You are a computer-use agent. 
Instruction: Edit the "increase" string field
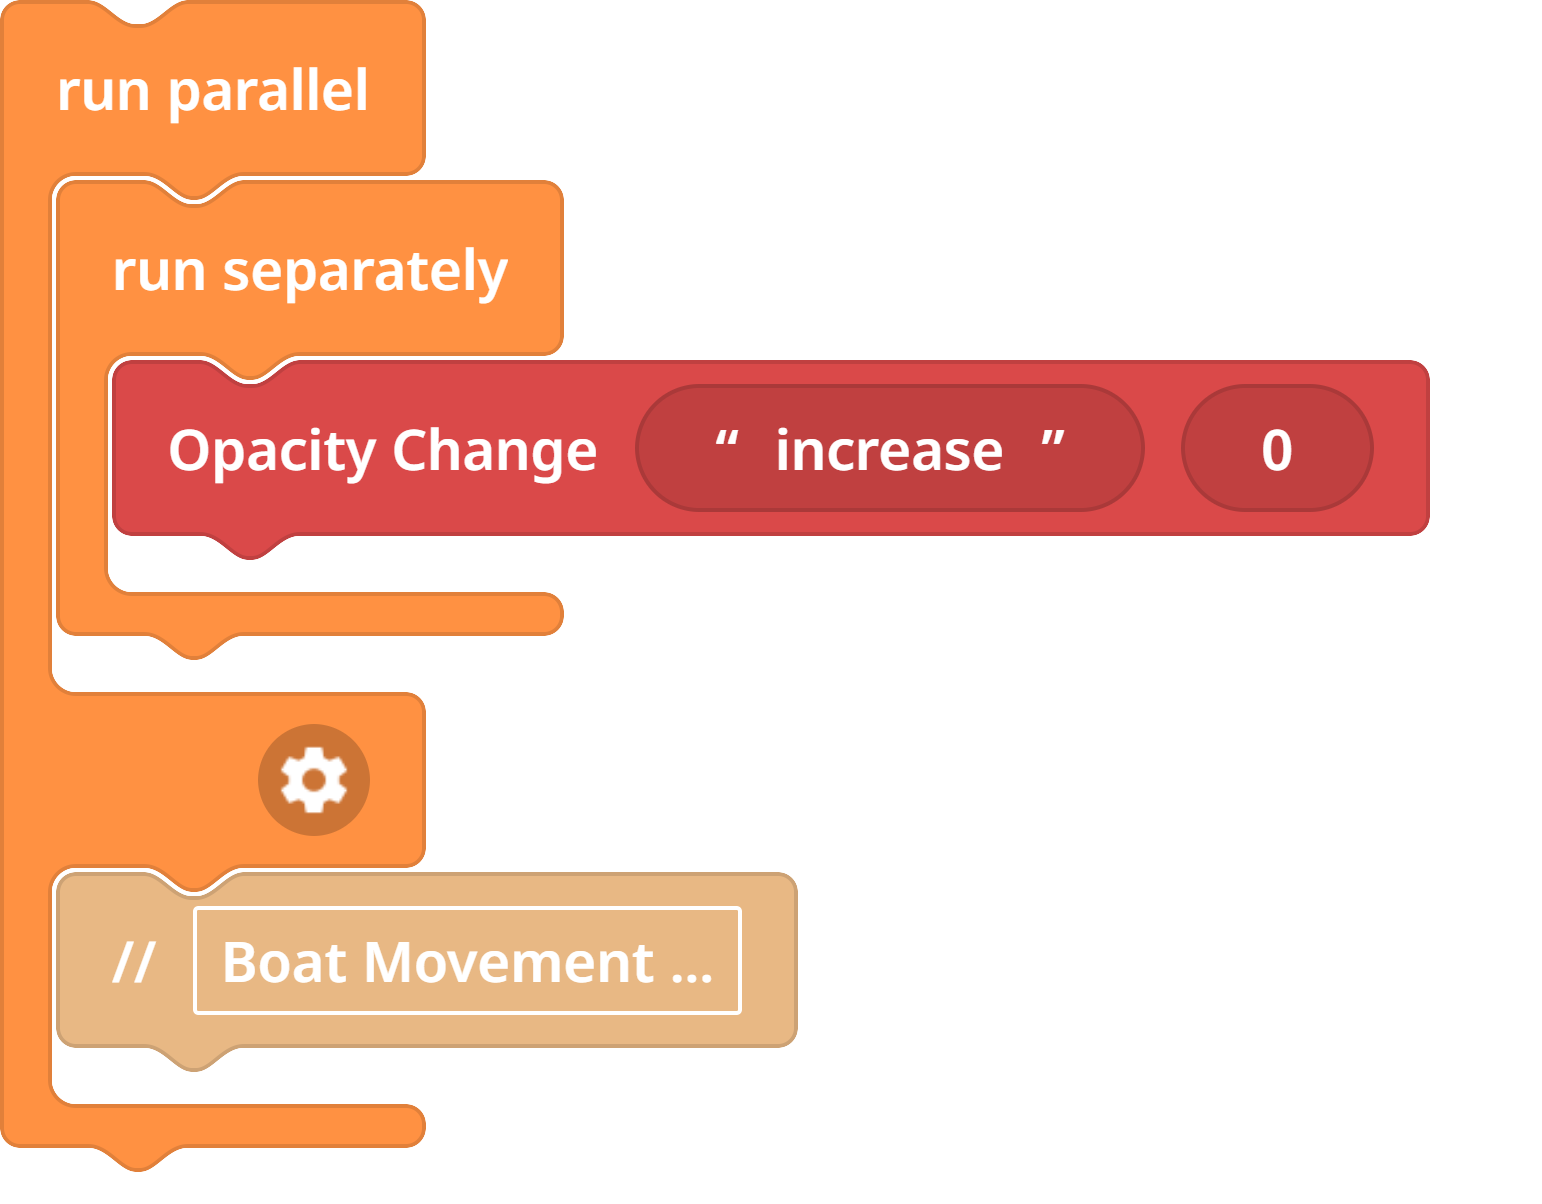click(889, 450)
